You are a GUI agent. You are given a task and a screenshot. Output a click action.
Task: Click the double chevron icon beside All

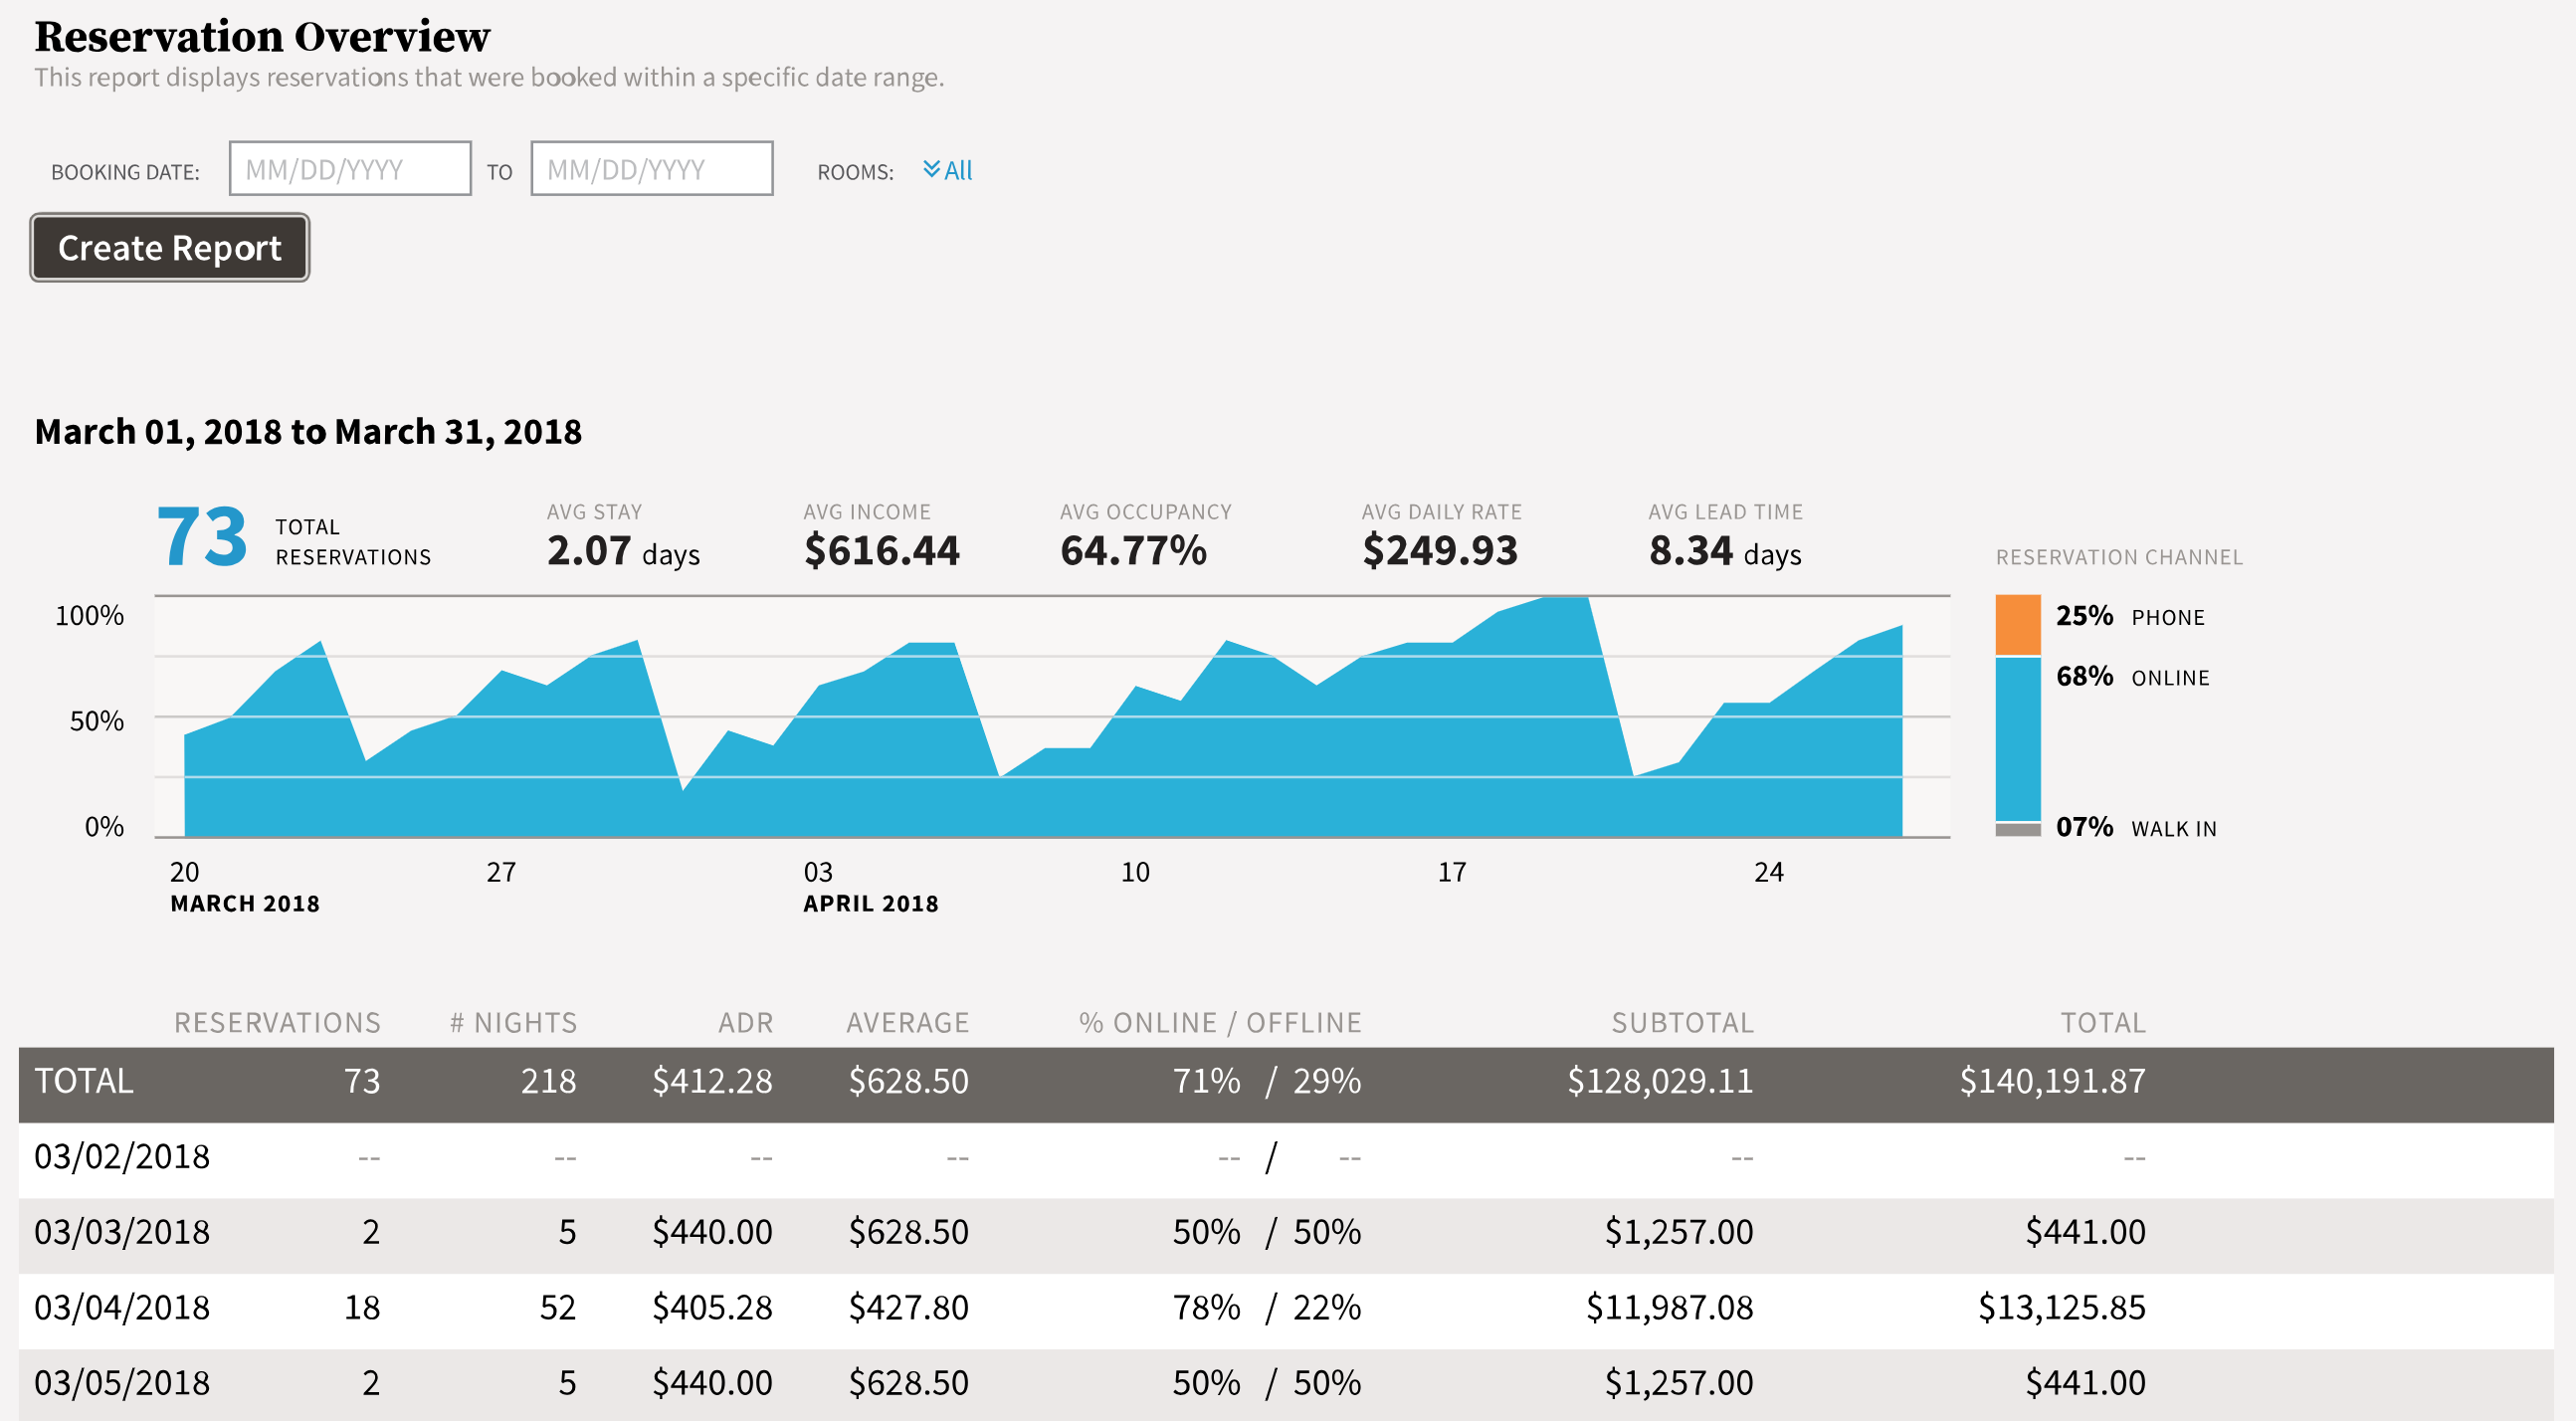931,169
